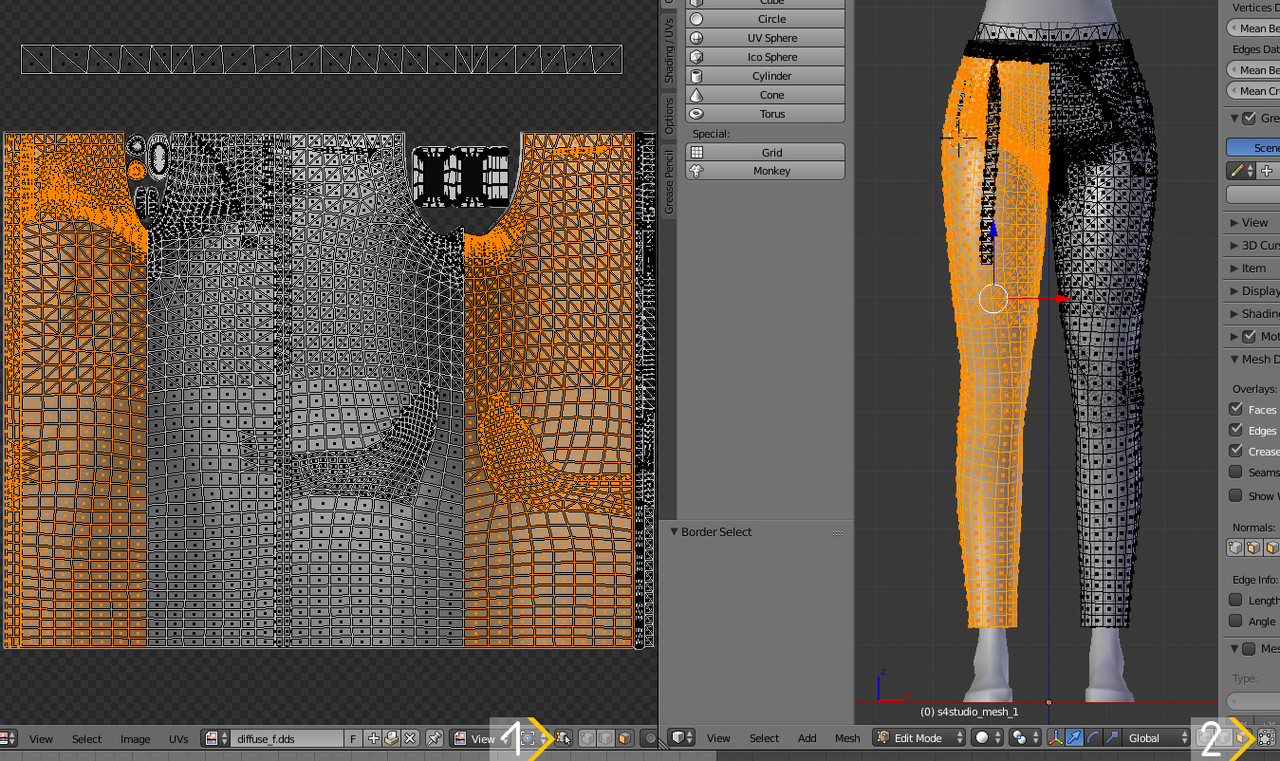The height and width of the screenshot is (761, 1280).
Task: Open UV editor pivot point dropdown
Action: [531, 739]
